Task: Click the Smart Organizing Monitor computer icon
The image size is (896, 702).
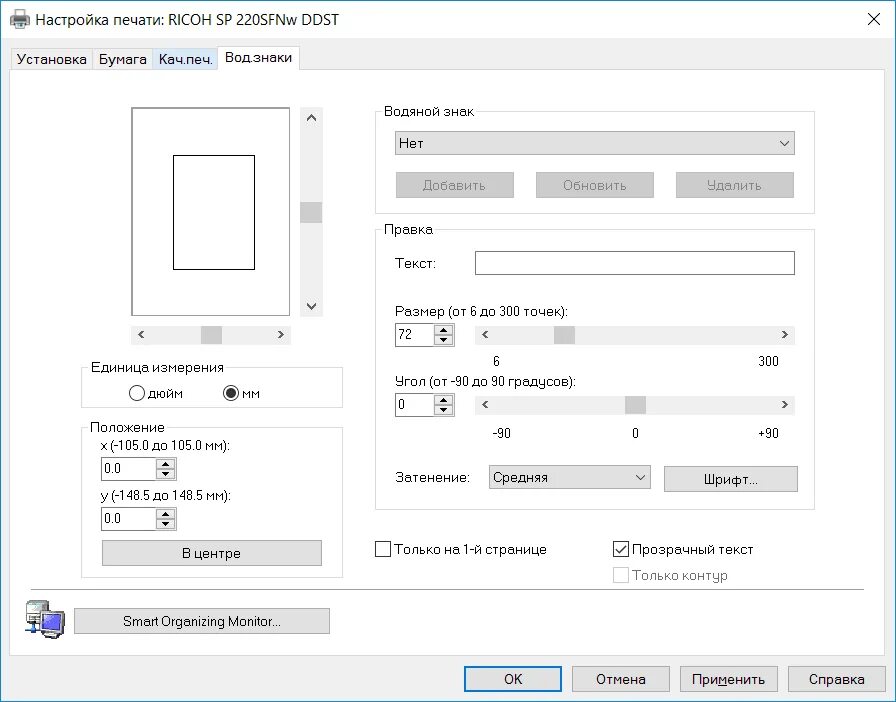Action: pyautogui.click(x=45, y=620)
